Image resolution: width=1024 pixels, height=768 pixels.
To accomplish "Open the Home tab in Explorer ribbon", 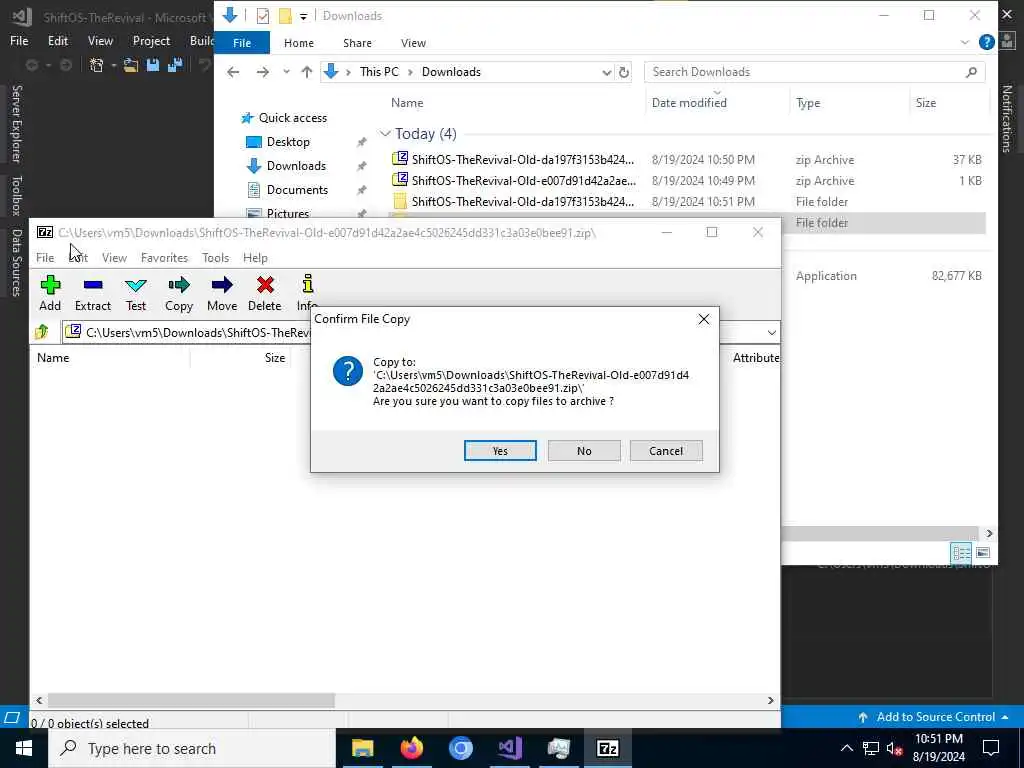I will (x=298, y=42).
